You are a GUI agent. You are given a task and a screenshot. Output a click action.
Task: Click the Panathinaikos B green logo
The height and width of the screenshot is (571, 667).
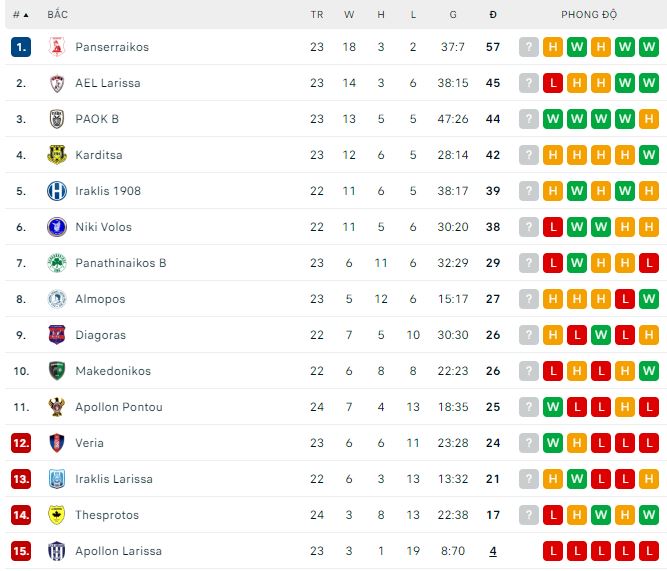56,263
